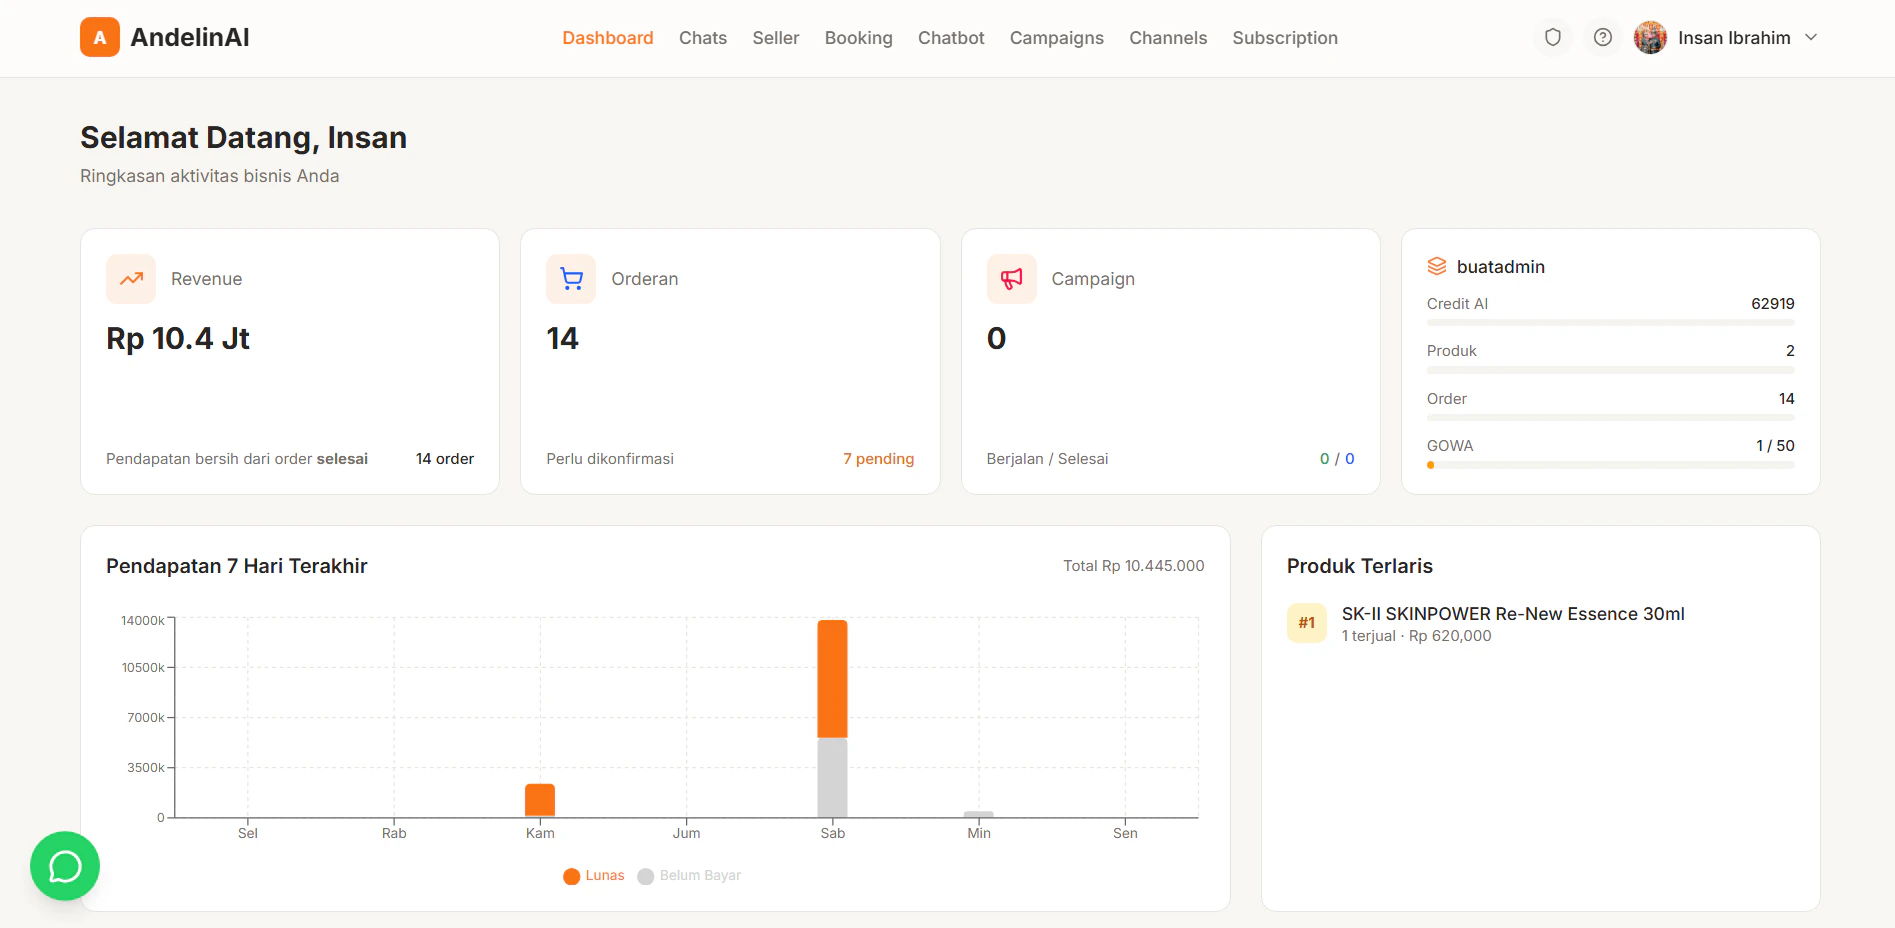The width and height of the screenshot is (1895, 928).
Task: Open the Booking nav item
Action: pyautogui.click(x=859, y=38)
